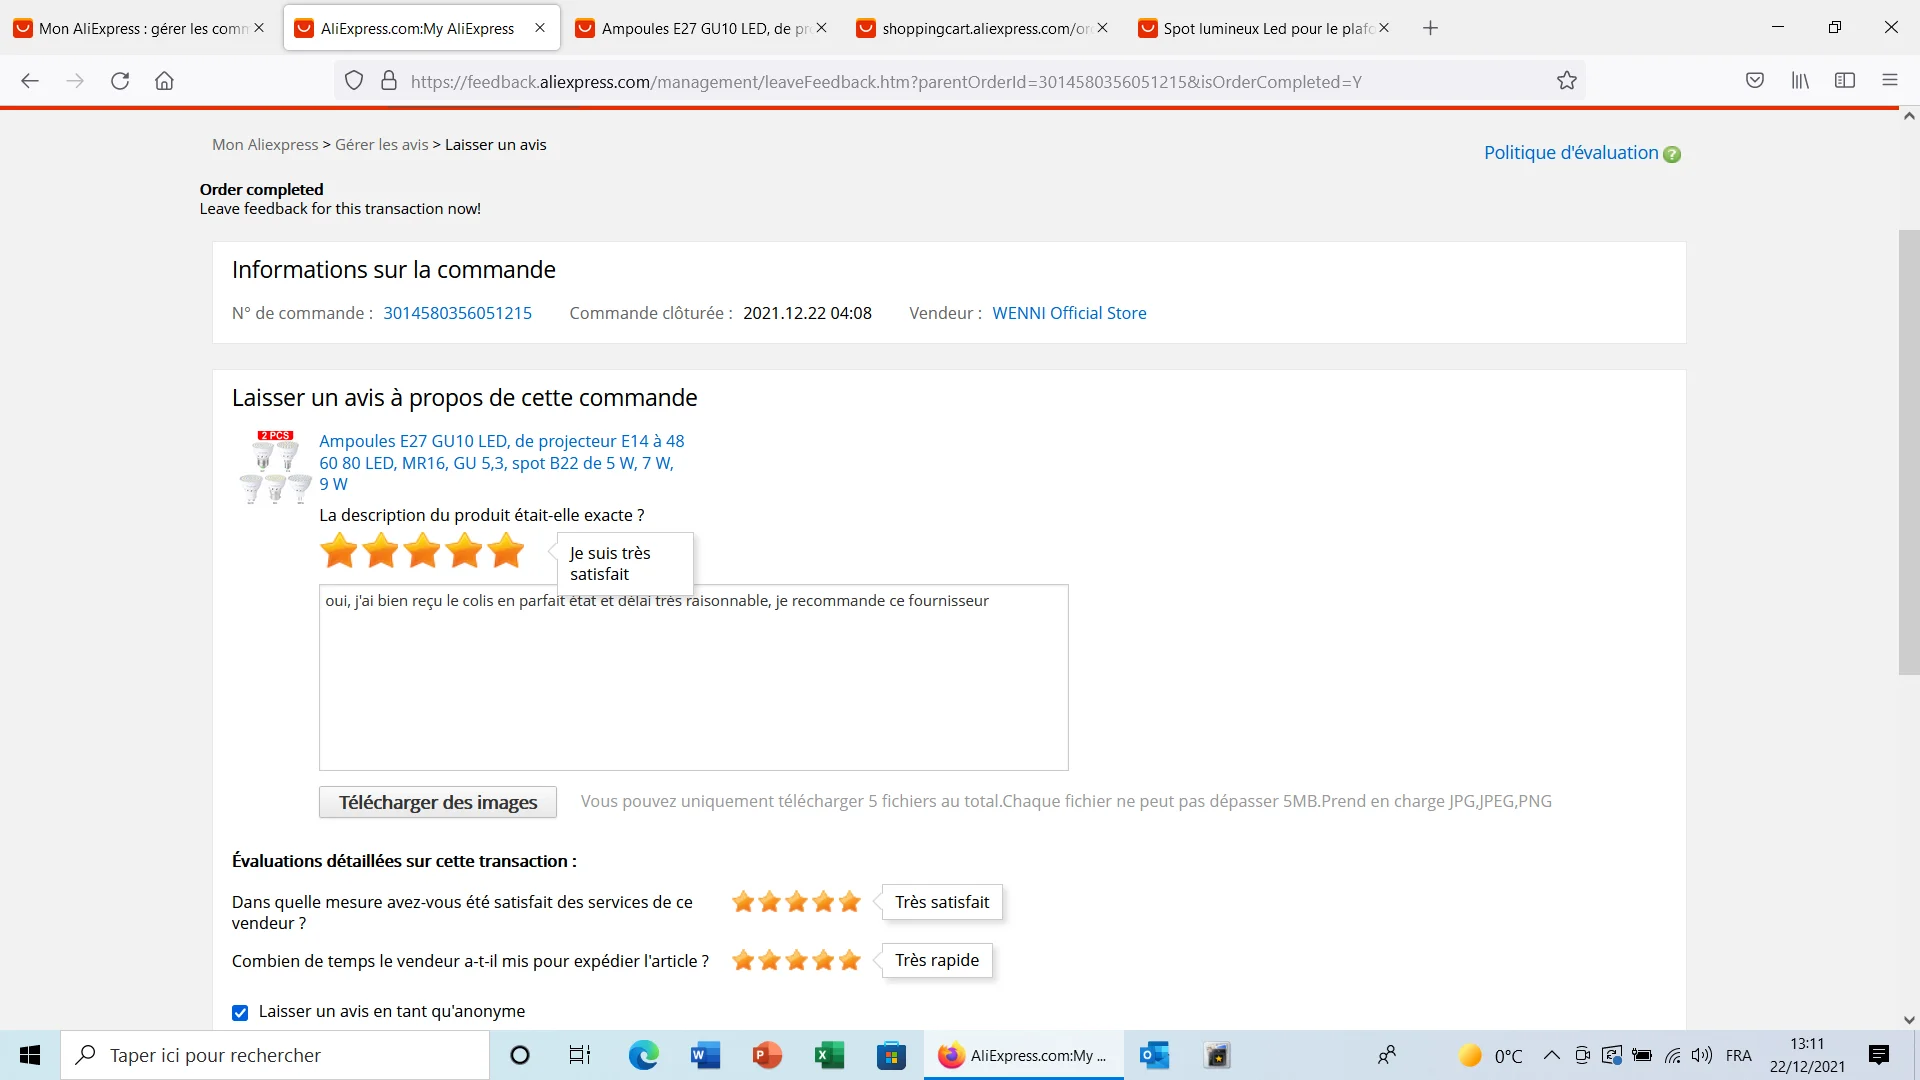Viewport: 1920px width, 1080px height.
Task: Go to browser home page icon
Action: (x=164, y=81)
